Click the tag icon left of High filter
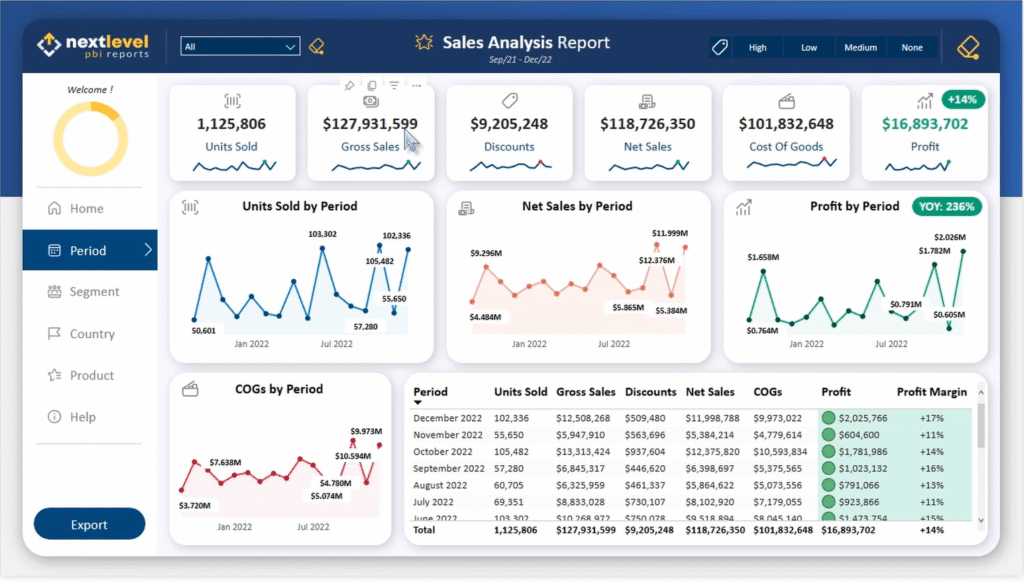Image resolution: width=1024 pixels, height=582 pixels. 719,46
